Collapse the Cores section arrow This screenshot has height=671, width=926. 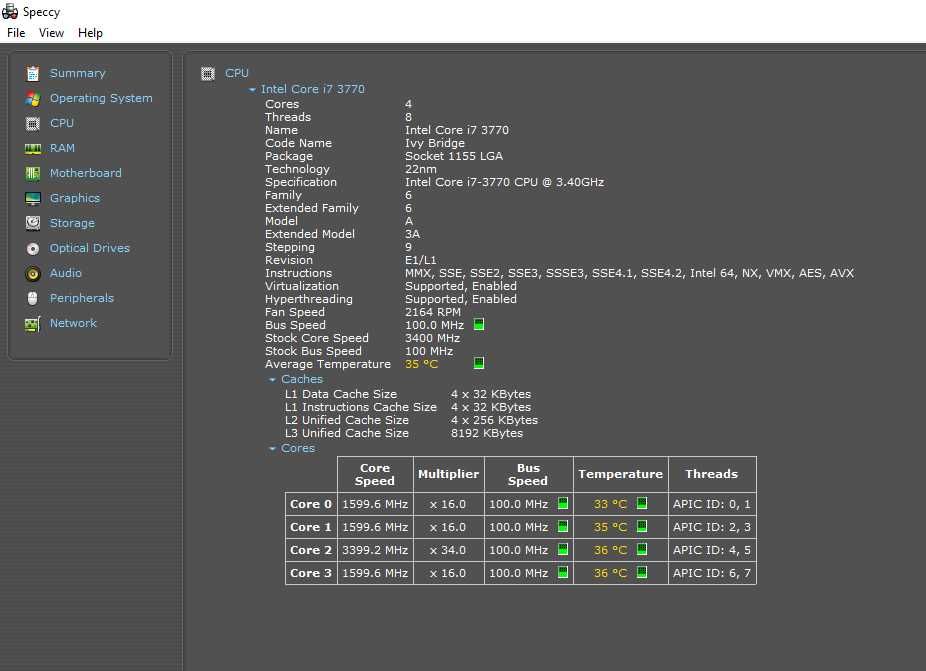click(272, 449)
